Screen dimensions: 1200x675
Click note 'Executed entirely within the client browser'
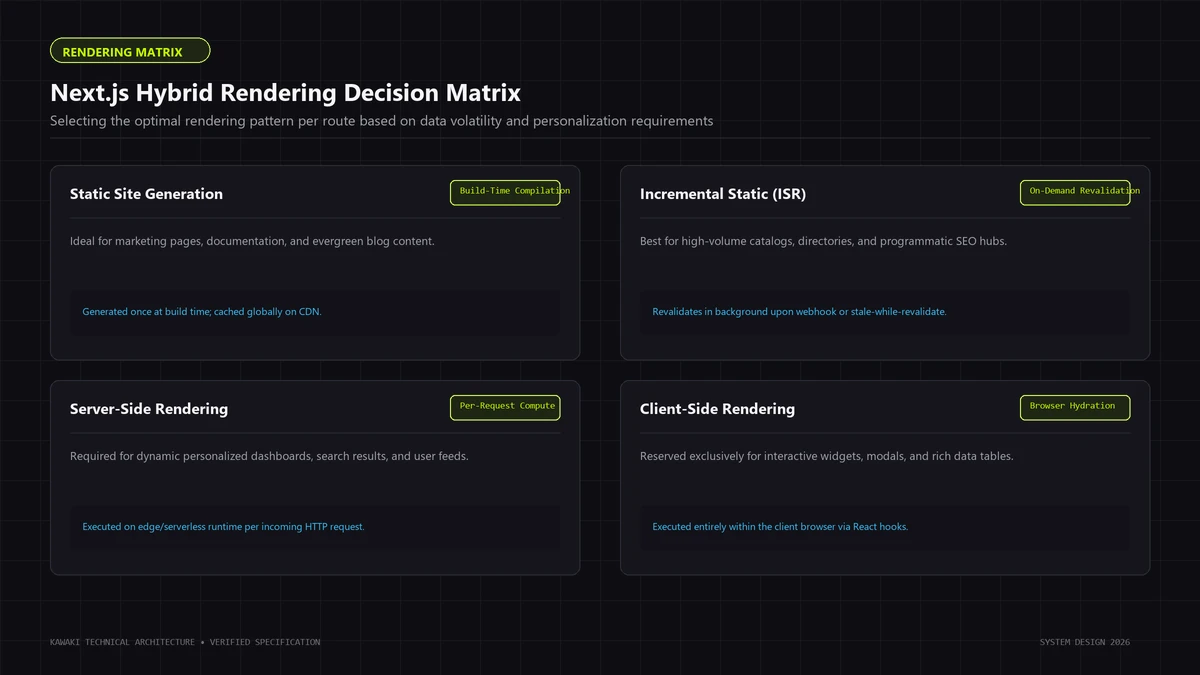coord(780,527)
